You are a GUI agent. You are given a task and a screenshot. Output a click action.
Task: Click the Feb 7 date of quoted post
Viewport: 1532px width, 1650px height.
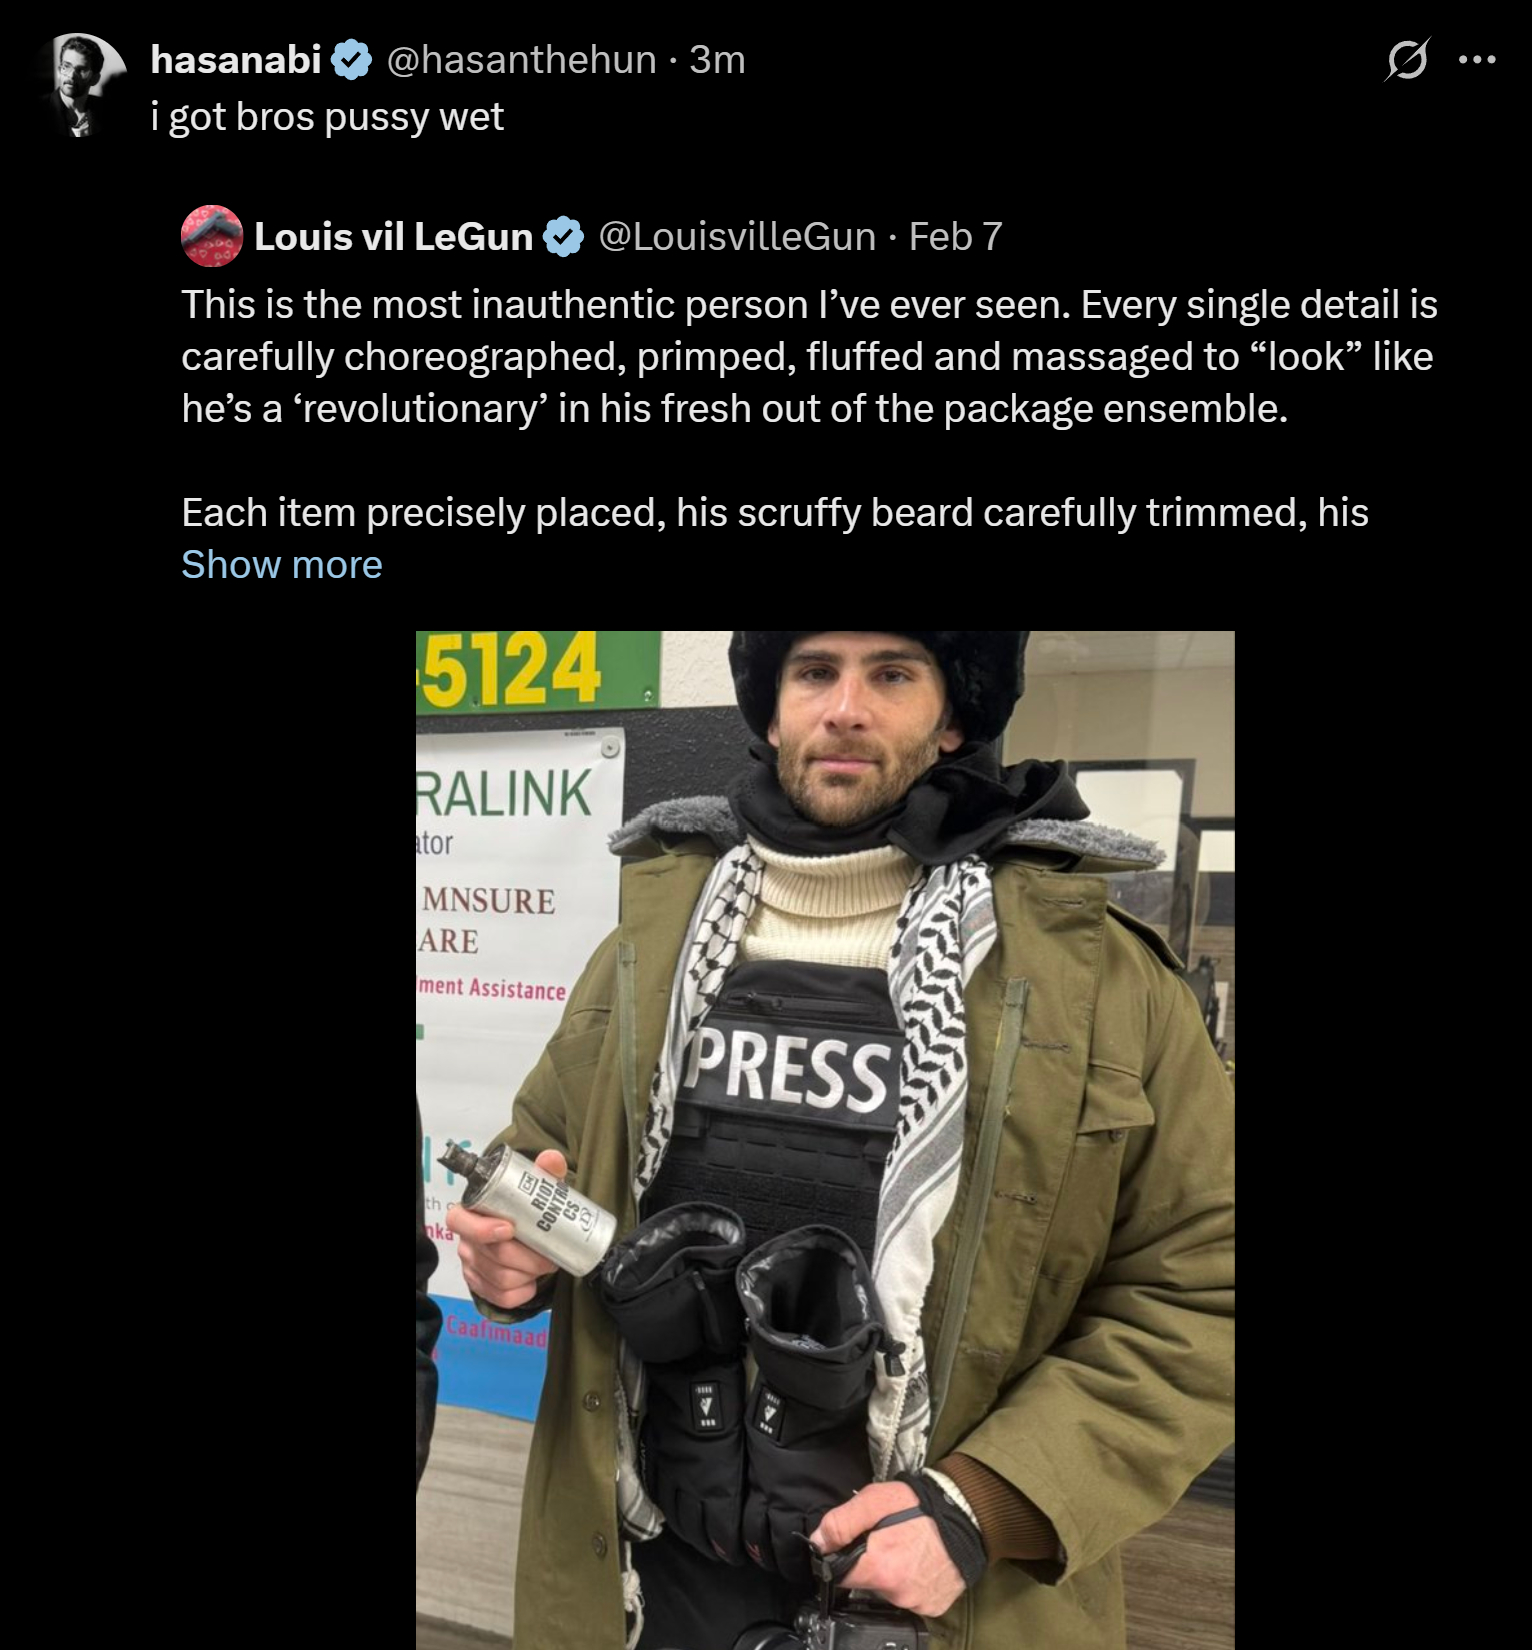(x=955, y=237)
